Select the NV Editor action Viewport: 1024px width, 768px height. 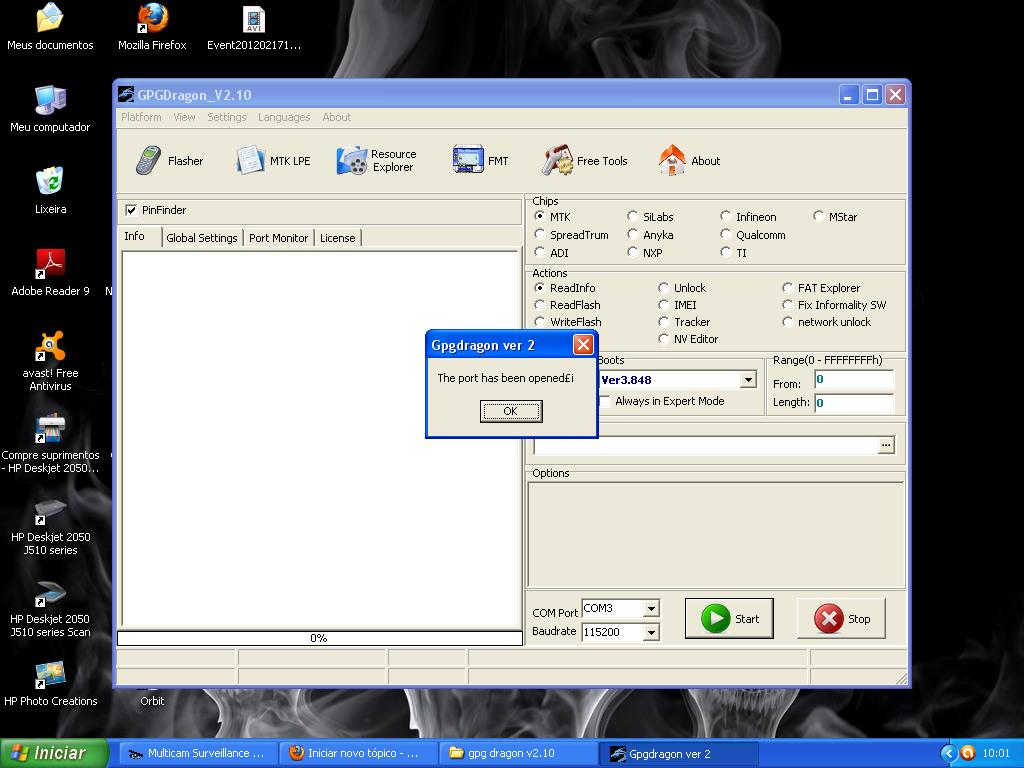click(x=664, y=338)
